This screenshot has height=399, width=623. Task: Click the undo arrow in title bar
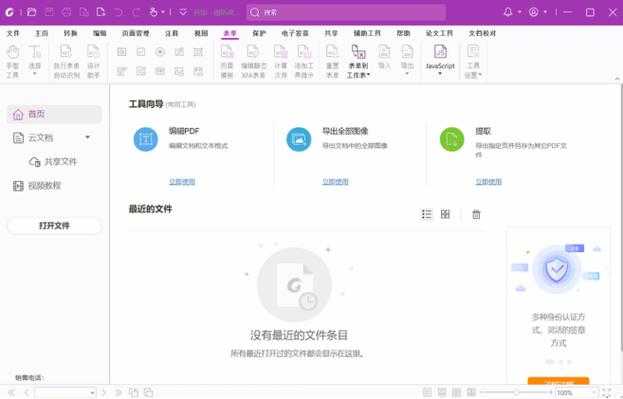point(118,12)
